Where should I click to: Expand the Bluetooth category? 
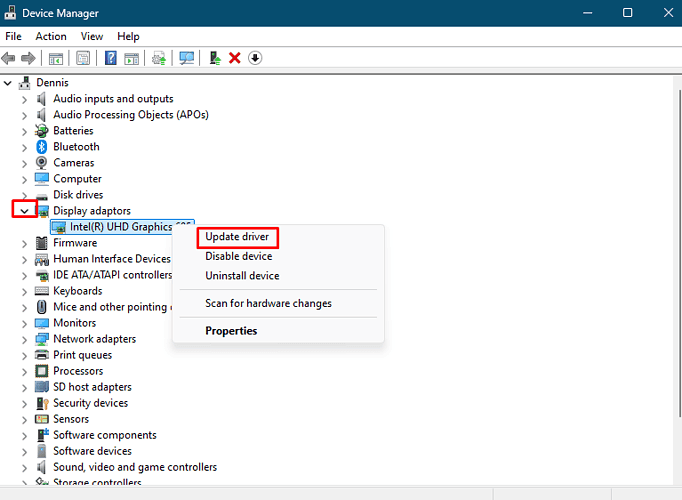tap(24, 148)
